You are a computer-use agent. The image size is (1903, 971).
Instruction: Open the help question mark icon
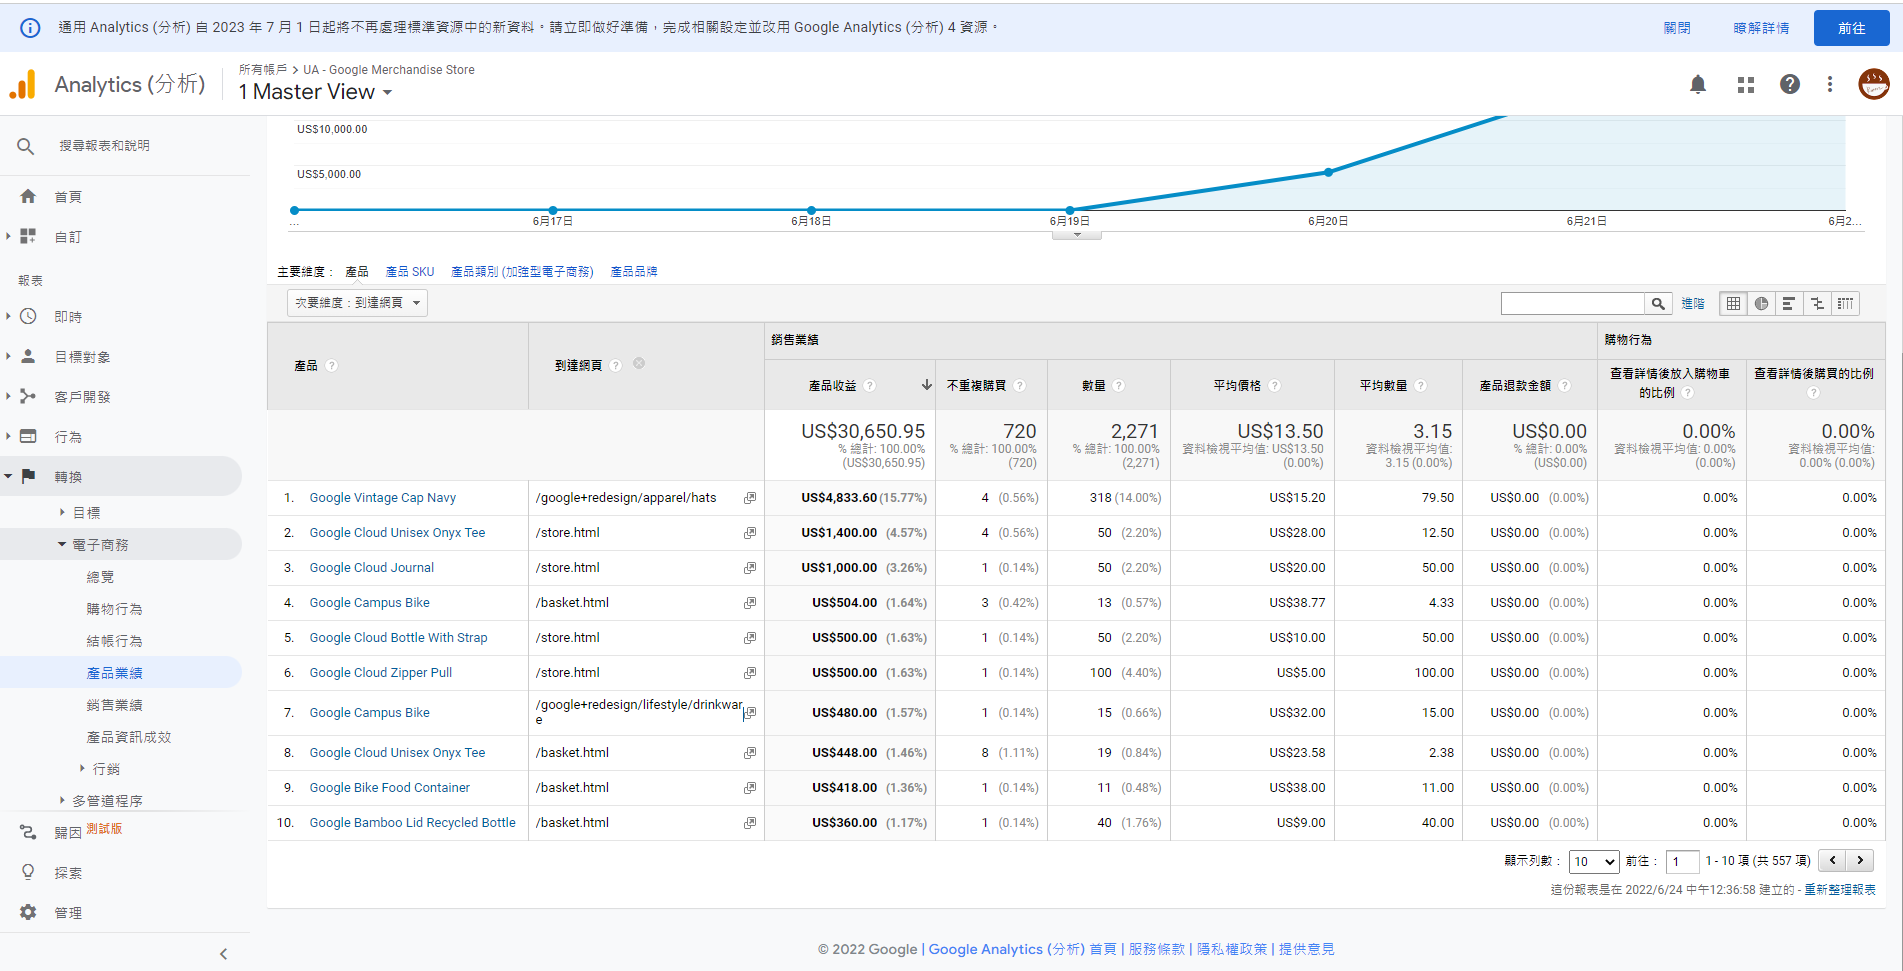(1790, 85)
